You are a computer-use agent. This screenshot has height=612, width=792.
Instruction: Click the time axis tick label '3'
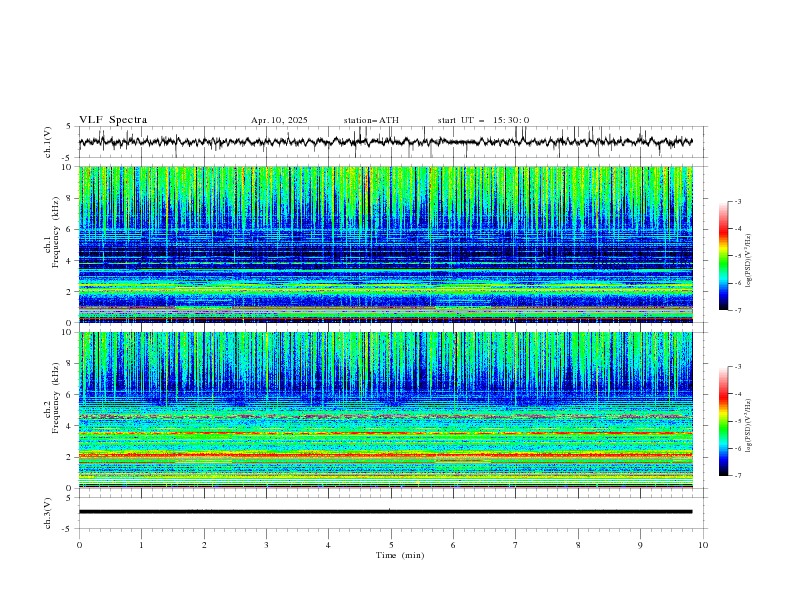[266, 545]
